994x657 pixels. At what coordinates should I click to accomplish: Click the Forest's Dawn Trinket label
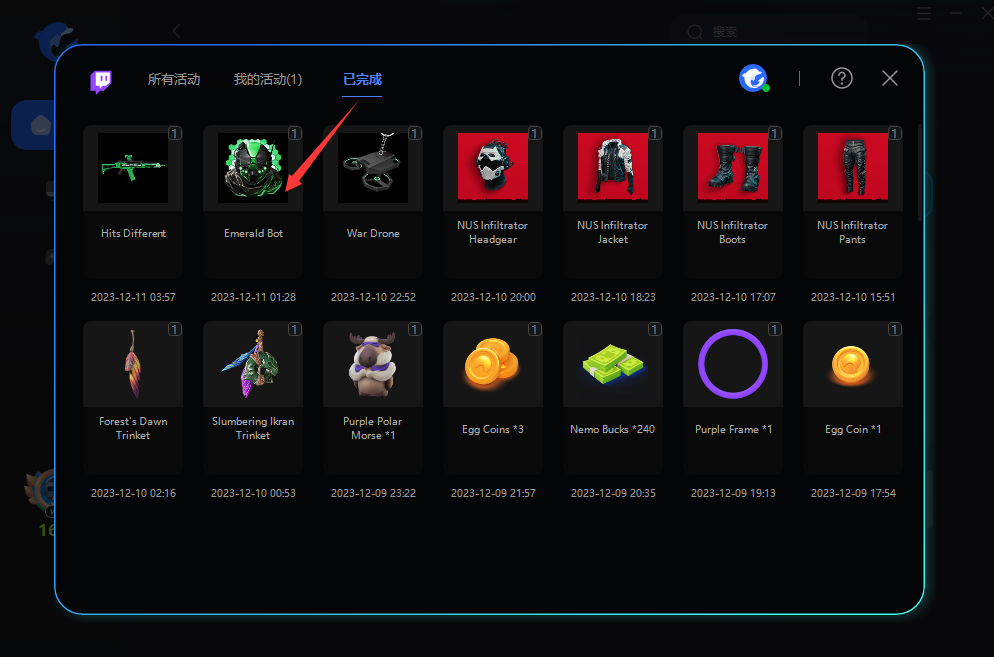(x=133, y=428)
